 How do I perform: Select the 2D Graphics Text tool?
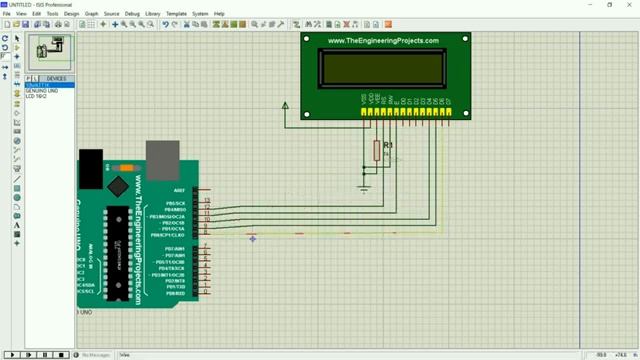(17, 225)
